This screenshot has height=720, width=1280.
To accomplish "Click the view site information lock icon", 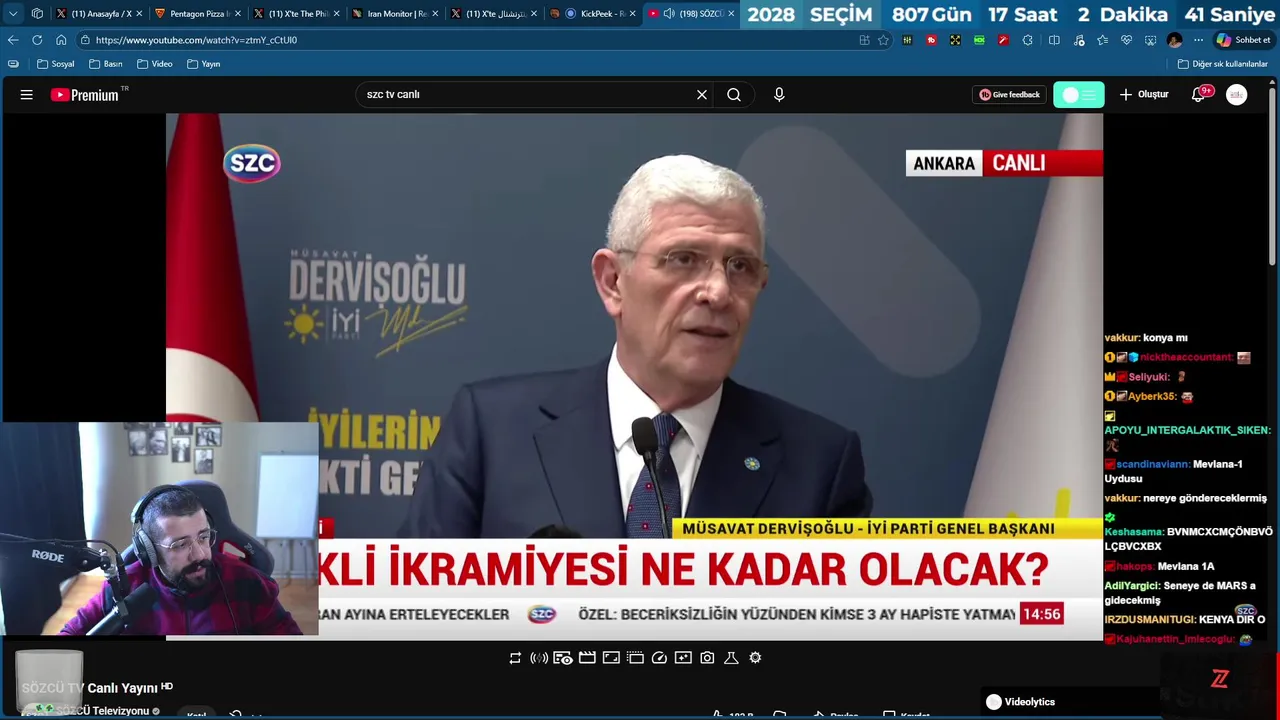I will (86, 40).
